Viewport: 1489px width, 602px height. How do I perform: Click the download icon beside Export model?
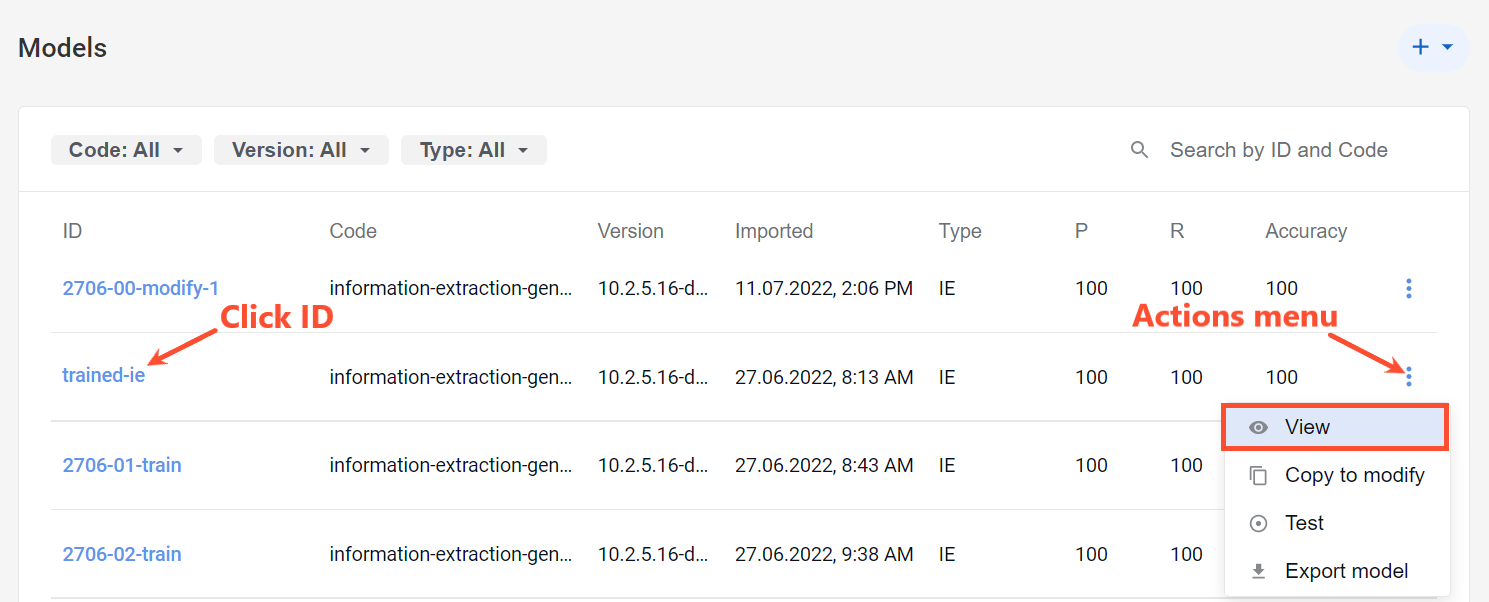(1259, 571)
